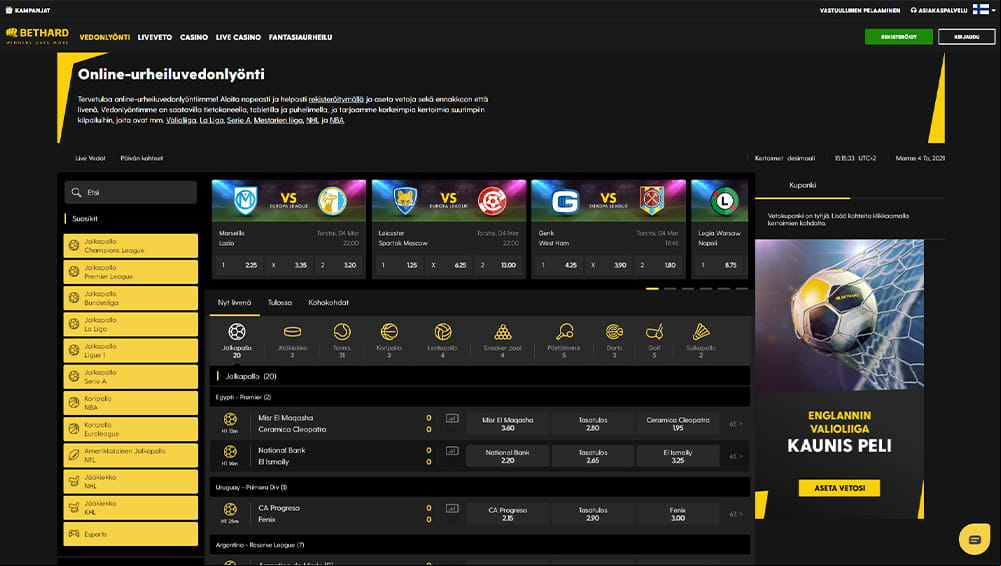Bet on West Ham away win 1.80
Image resolution: width=1001 pixels, height=566 pixels.
click(658, 265)
